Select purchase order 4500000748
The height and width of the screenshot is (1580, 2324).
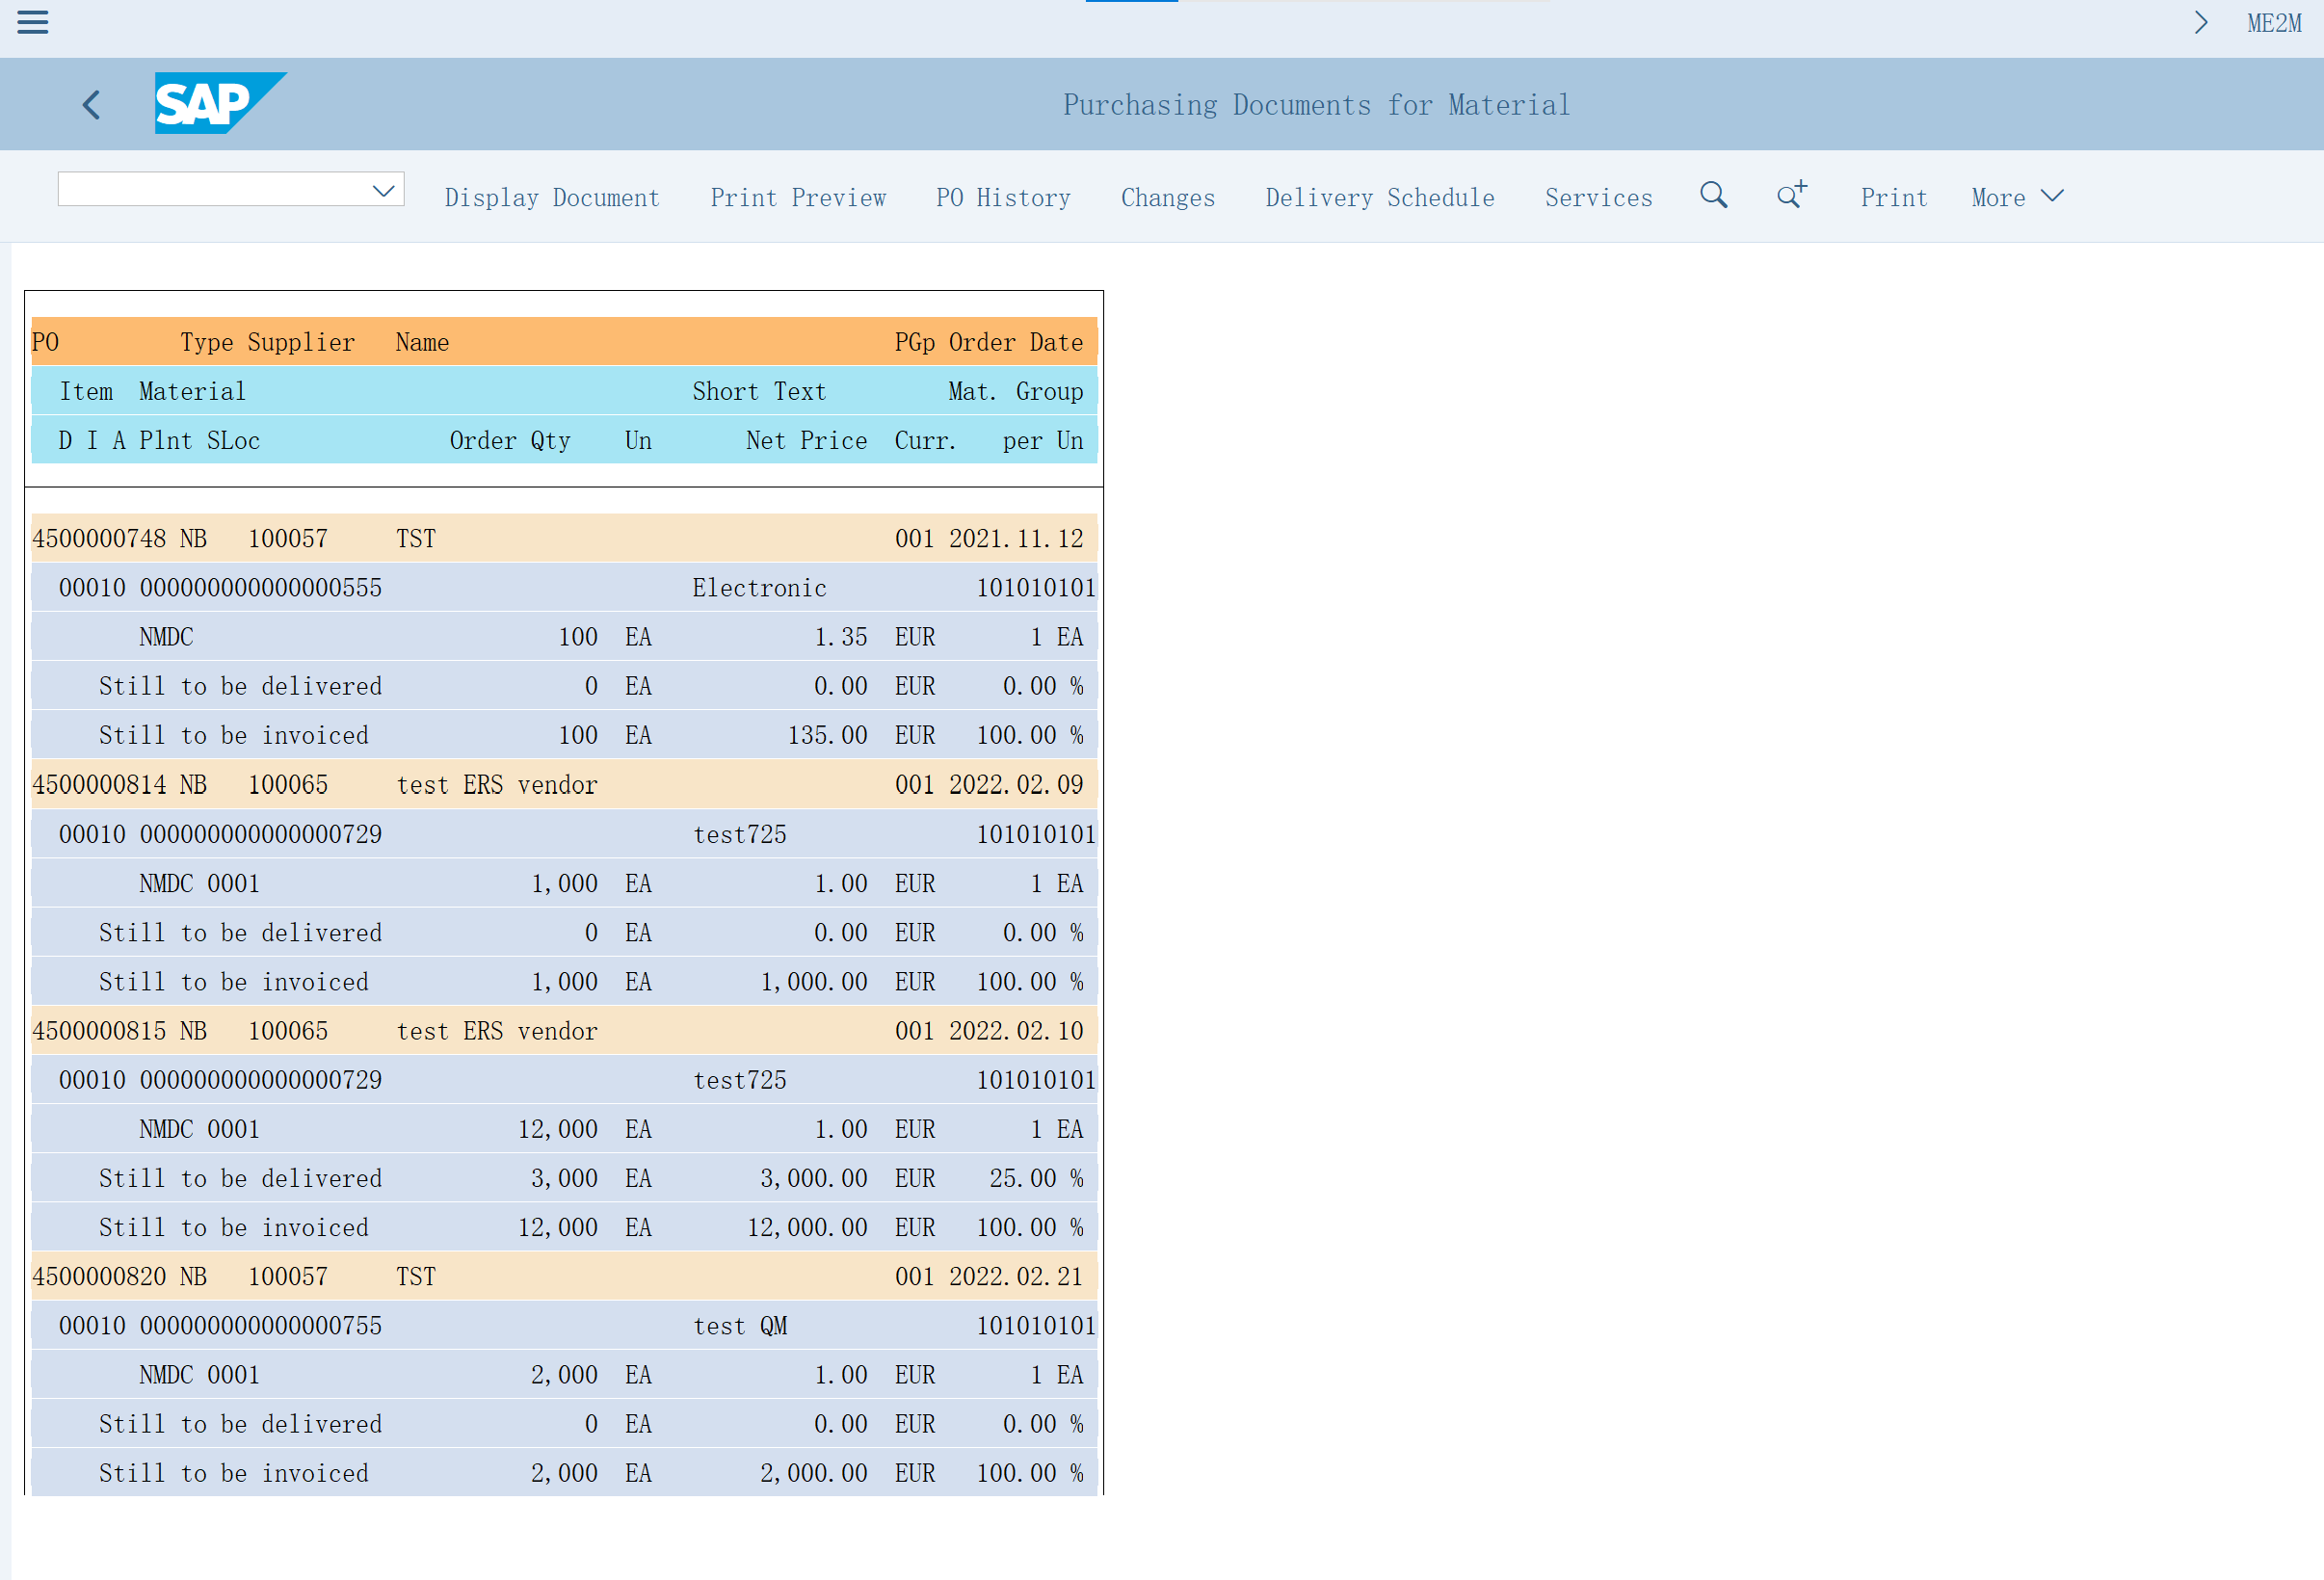(99, 539)
